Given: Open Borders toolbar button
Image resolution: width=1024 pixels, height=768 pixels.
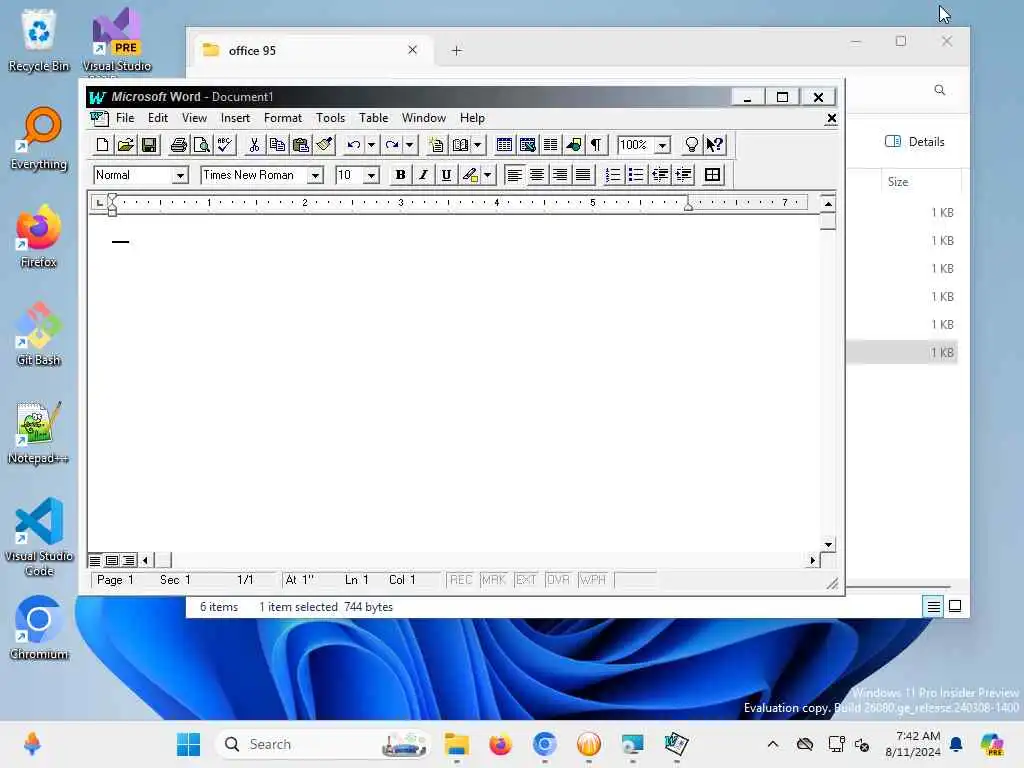Looking at the screenshot, I should [x=712, y=175].
